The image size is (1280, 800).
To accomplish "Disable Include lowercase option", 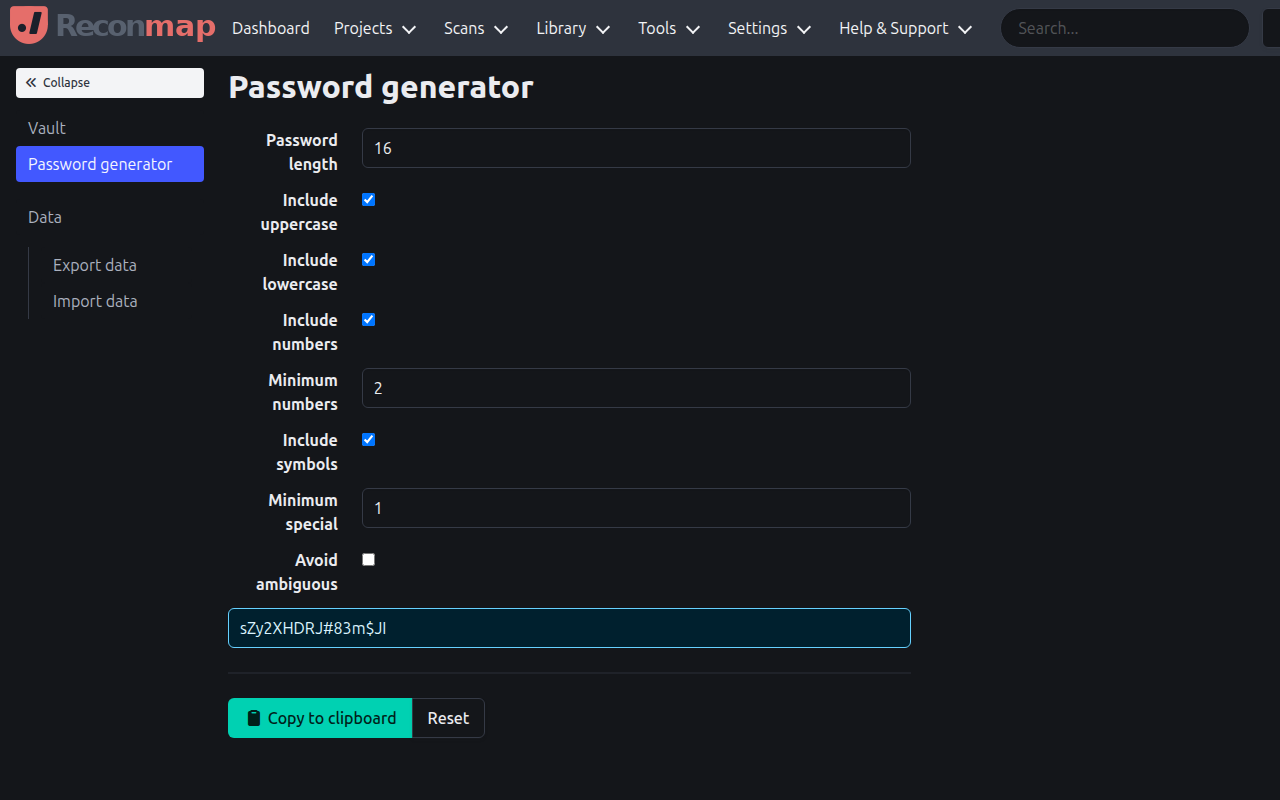I will click(x=368, y=259).
